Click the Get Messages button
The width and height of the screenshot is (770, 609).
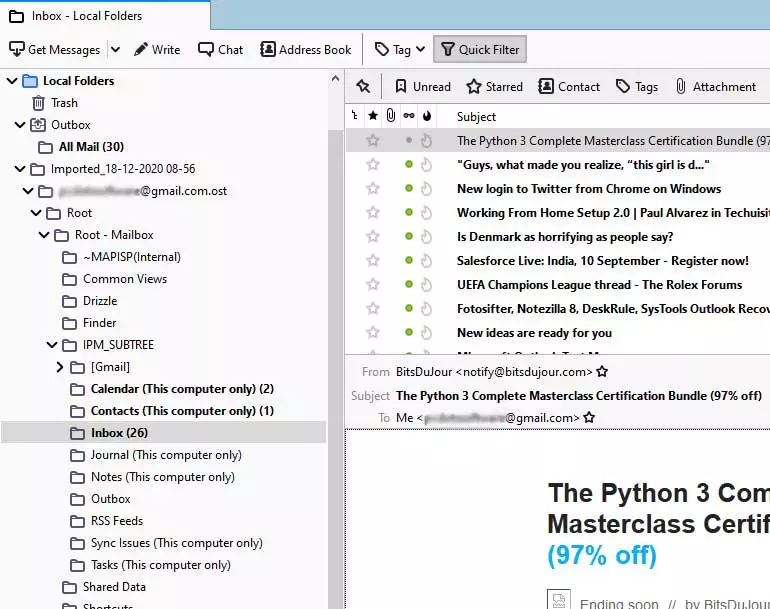(55, 50)
